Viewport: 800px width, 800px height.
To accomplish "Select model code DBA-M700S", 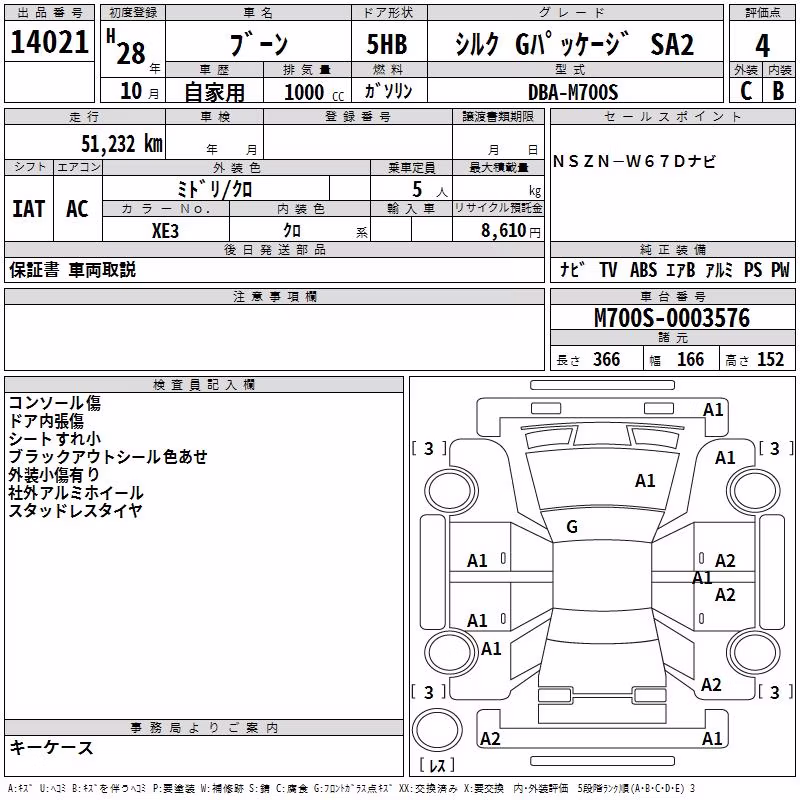I will (x=573, y=92).
